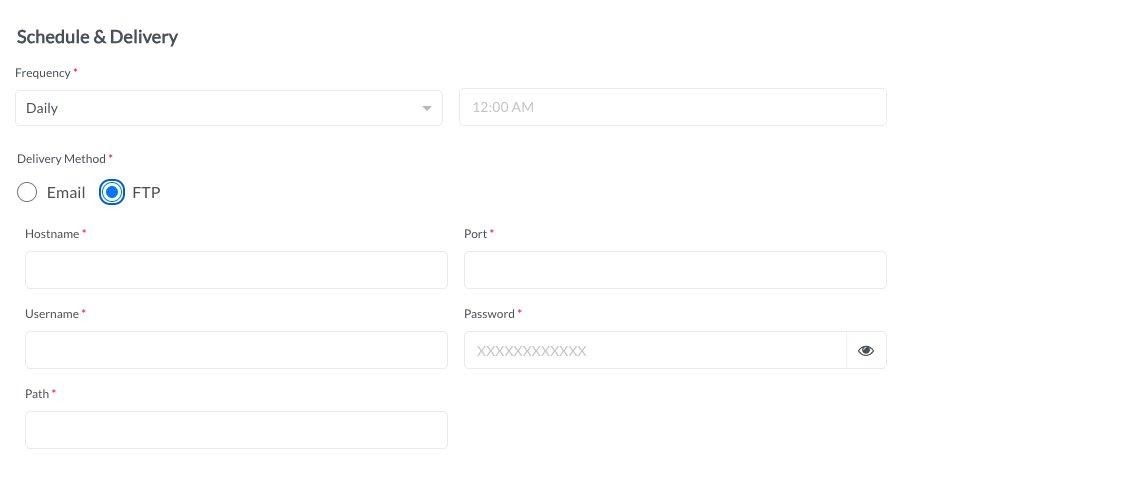Screen dimensions: 1125x478
Task: Focus the Port input field
Action: click(x=675, y=270)
